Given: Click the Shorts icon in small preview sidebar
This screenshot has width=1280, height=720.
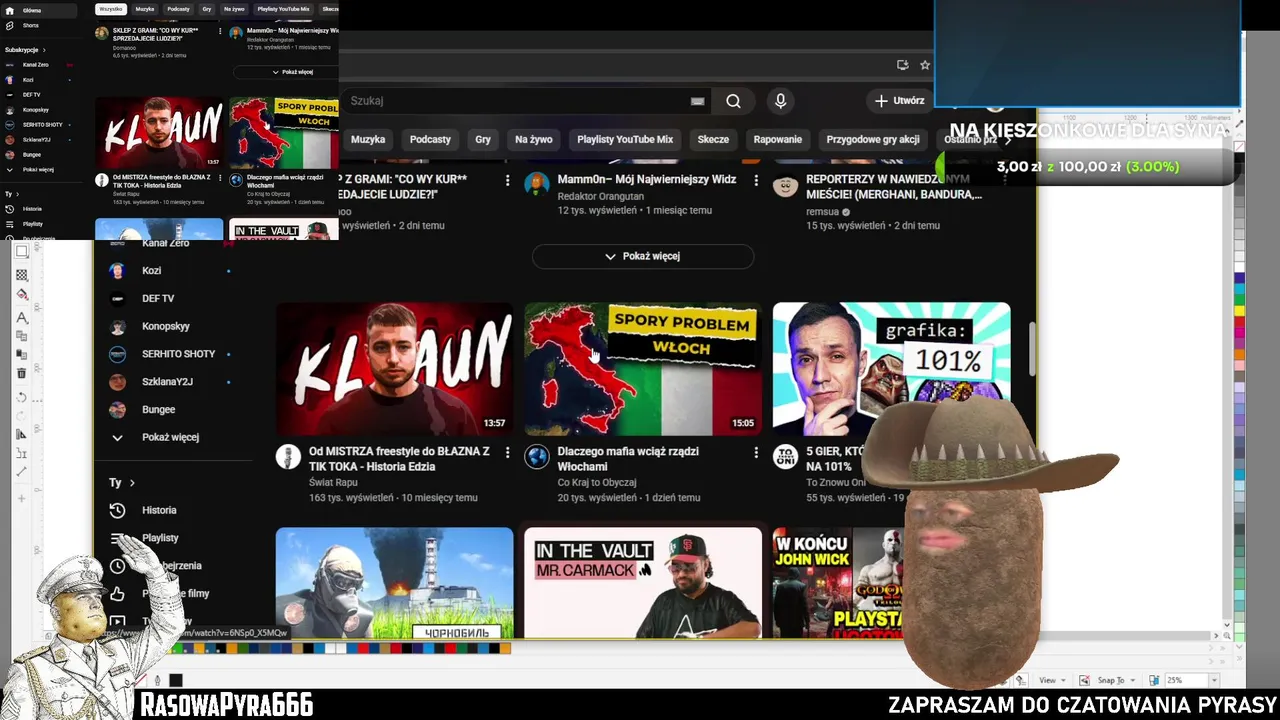Looking at the screenshot, I should pos(9,25).
